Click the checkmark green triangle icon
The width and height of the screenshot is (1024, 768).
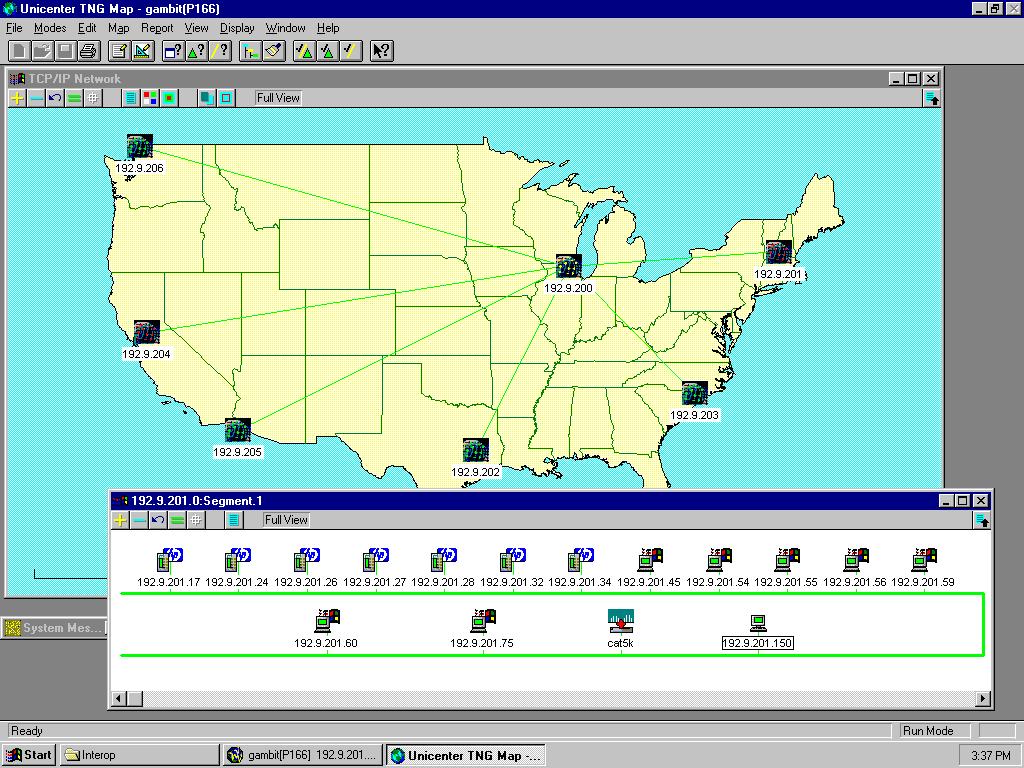pyautogui.click(x=327, y=51)
